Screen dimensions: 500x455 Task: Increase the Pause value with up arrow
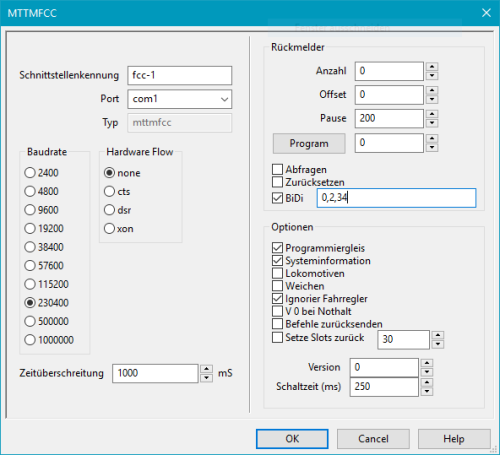tap(432, 114)
